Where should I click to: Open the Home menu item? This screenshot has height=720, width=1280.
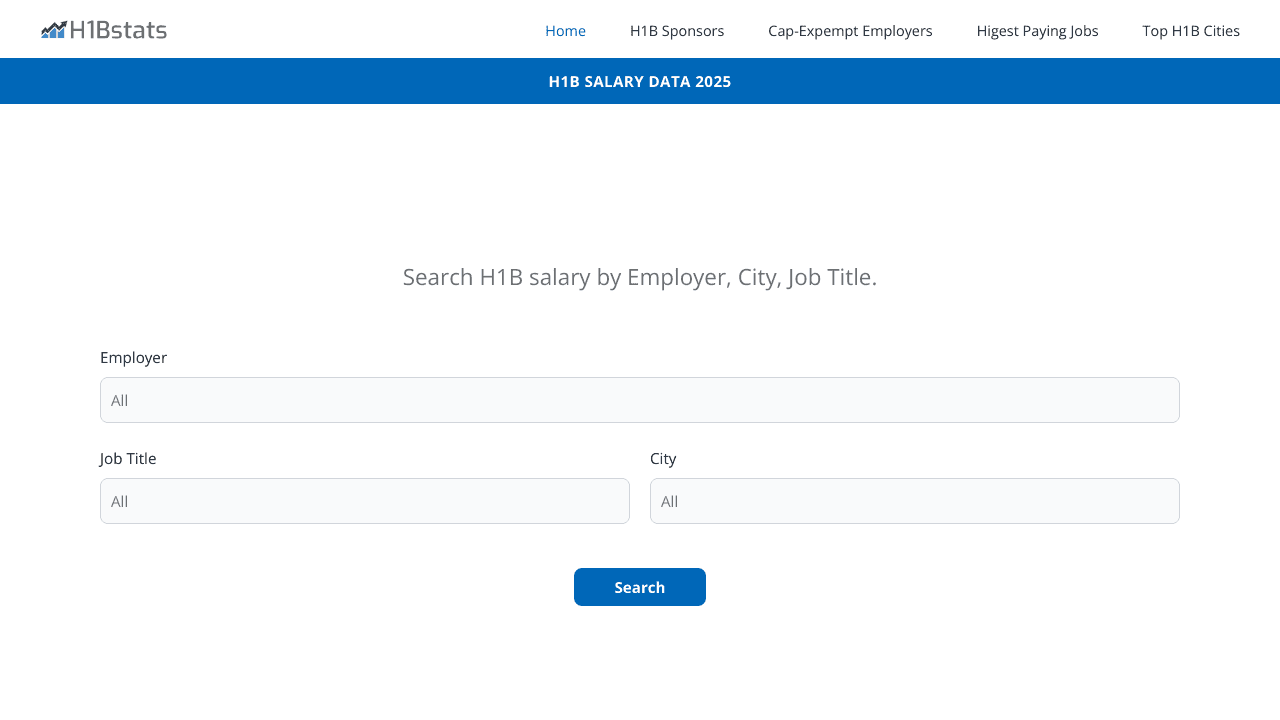coord(565,31)
